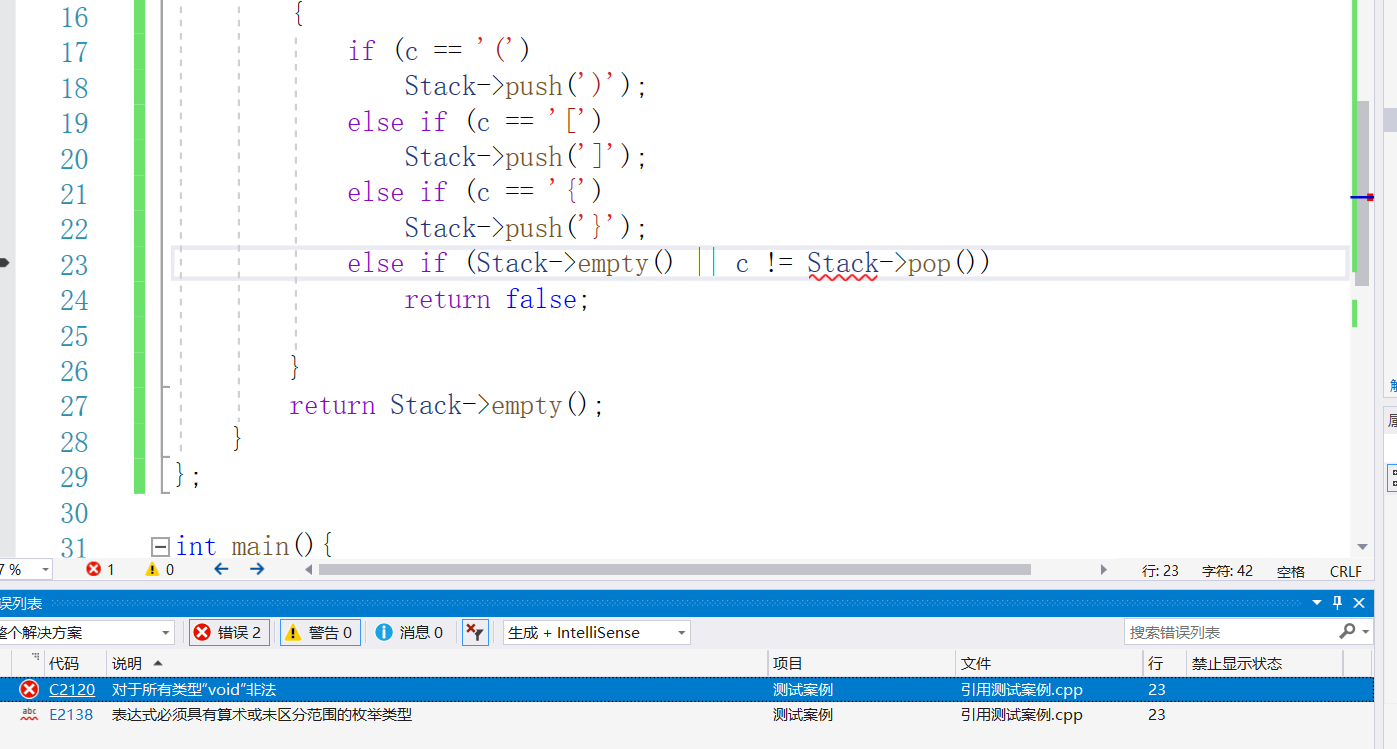Screen dimensions: 1397x749
Task: Toggle the Errors 2 filter button
Action: click(x=228, y=632)
